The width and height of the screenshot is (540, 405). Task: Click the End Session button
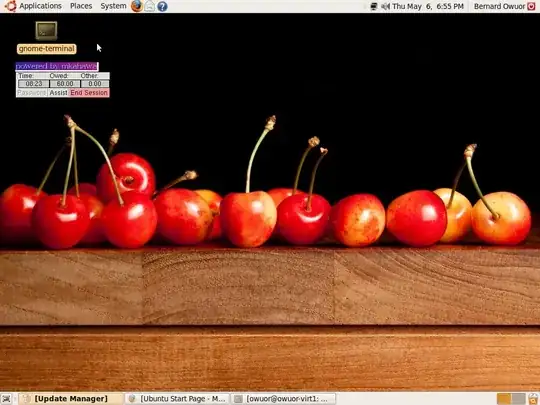click(x=89, y=93)
